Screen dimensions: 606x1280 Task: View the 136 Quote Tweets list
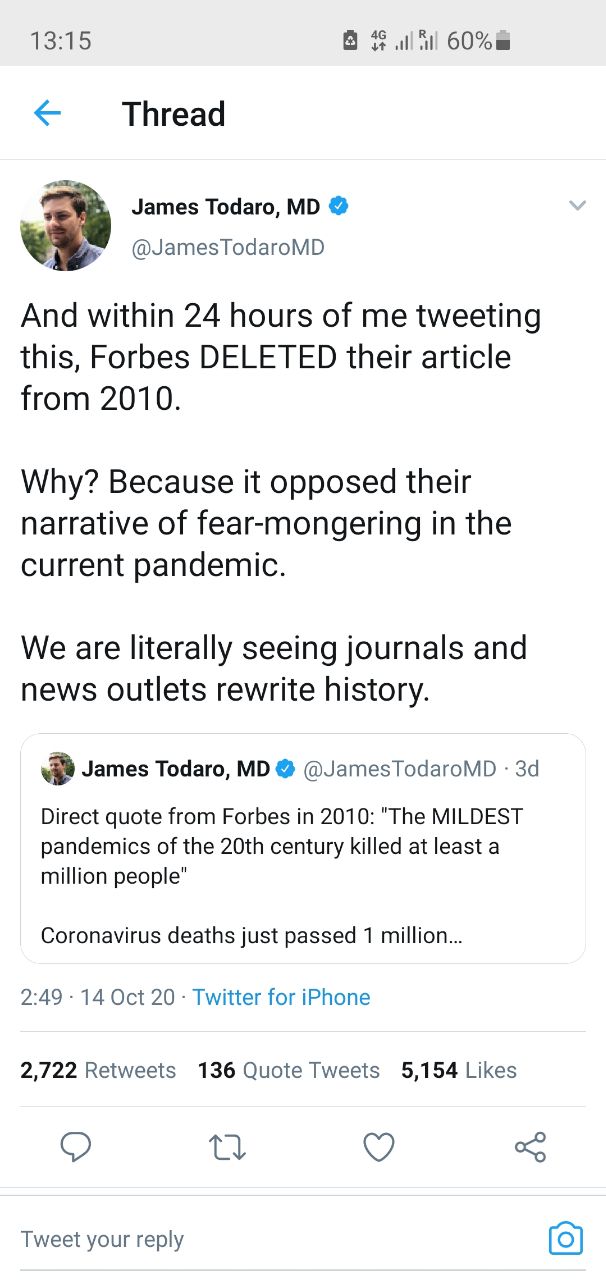tap(289, 1070)
